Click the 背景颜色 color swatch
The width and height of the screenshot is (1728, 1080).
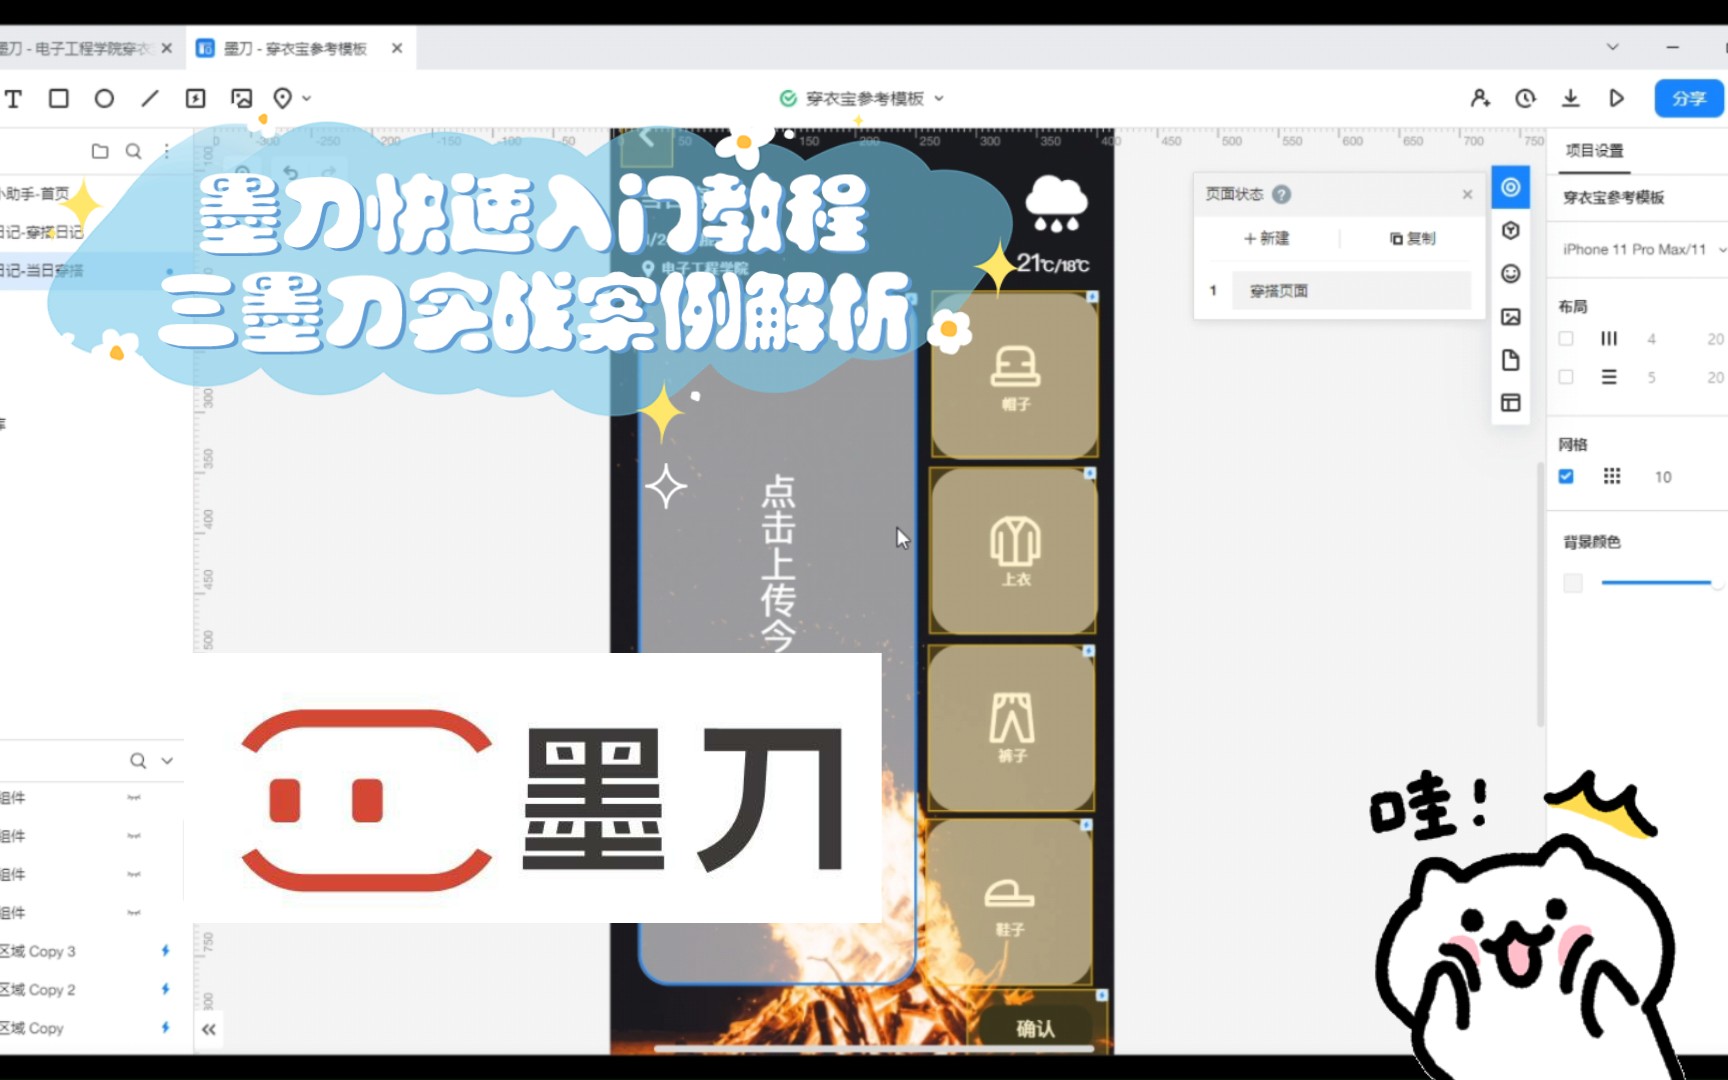pos(1571,583)
